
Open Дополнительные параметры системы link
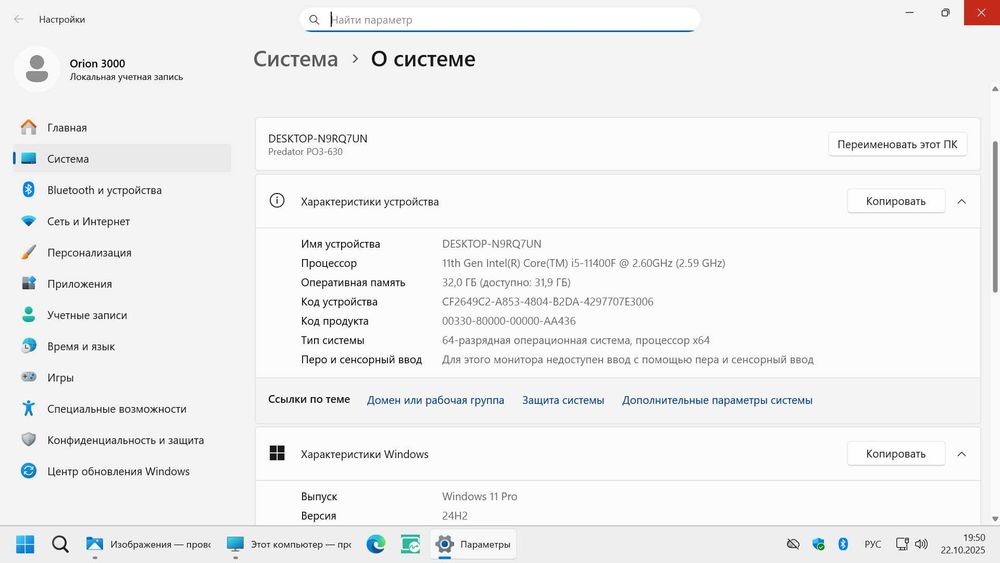click(717, 400)
